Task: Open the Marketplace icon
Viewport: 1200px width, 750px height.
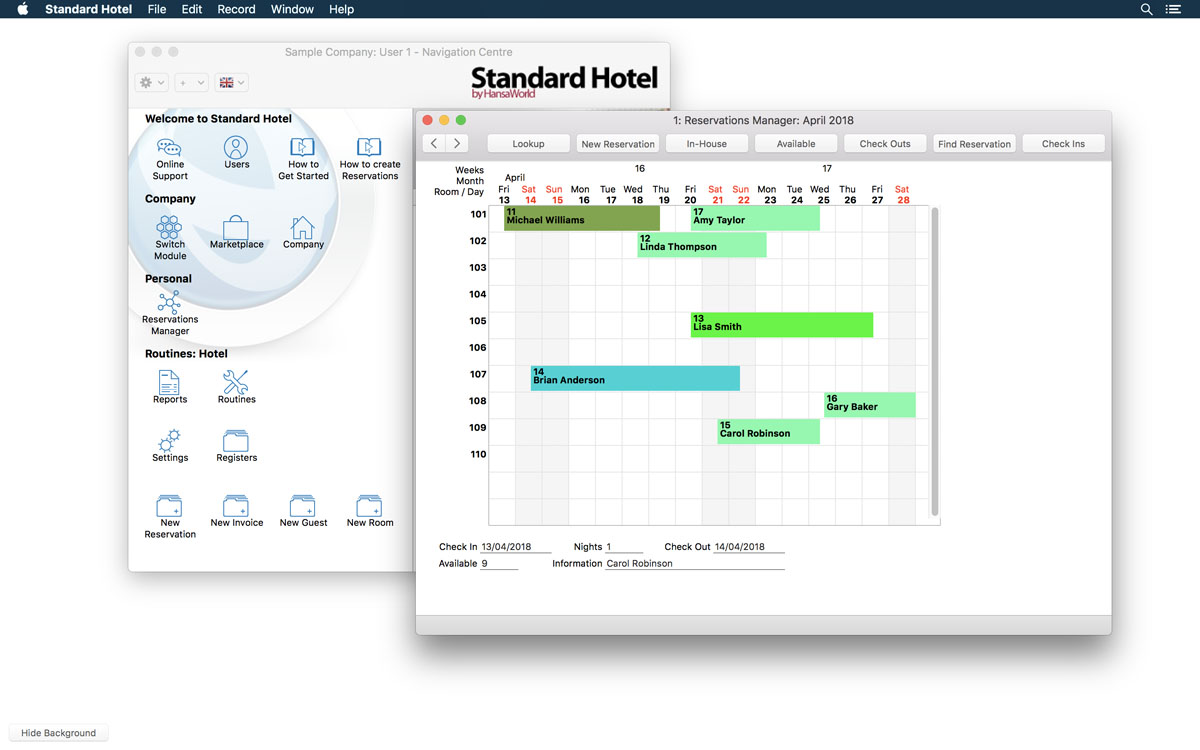Action: [237, 228]
